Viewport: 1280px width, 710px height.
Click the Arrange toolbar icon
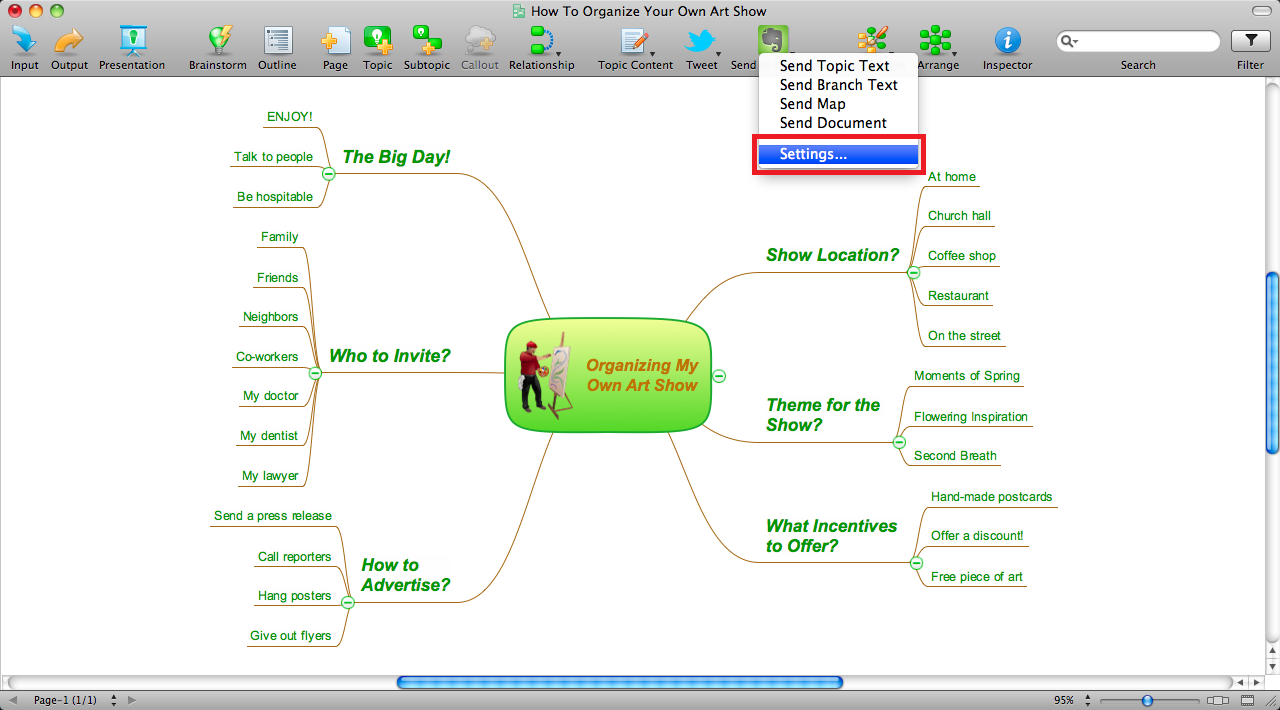click(936, 41)
